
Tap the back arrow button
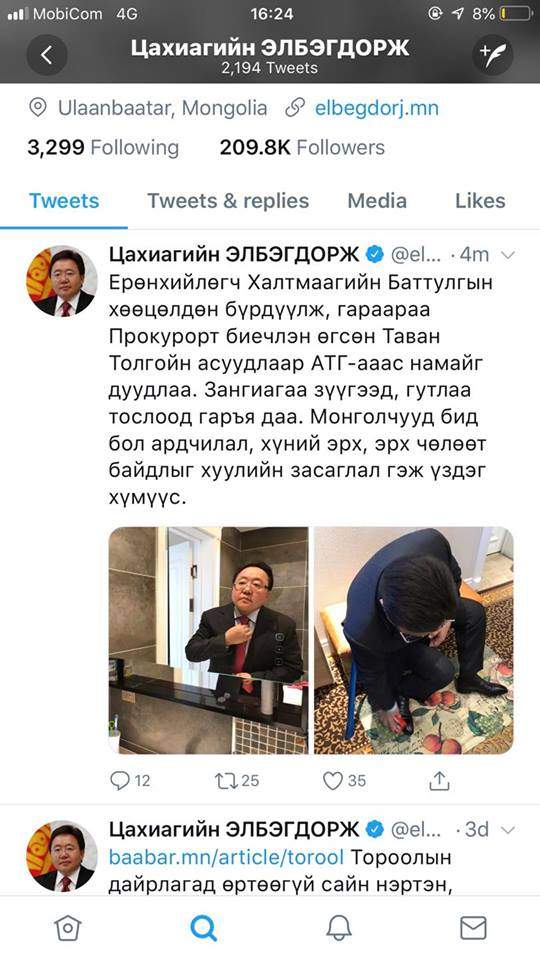click(x=47, y=56)
